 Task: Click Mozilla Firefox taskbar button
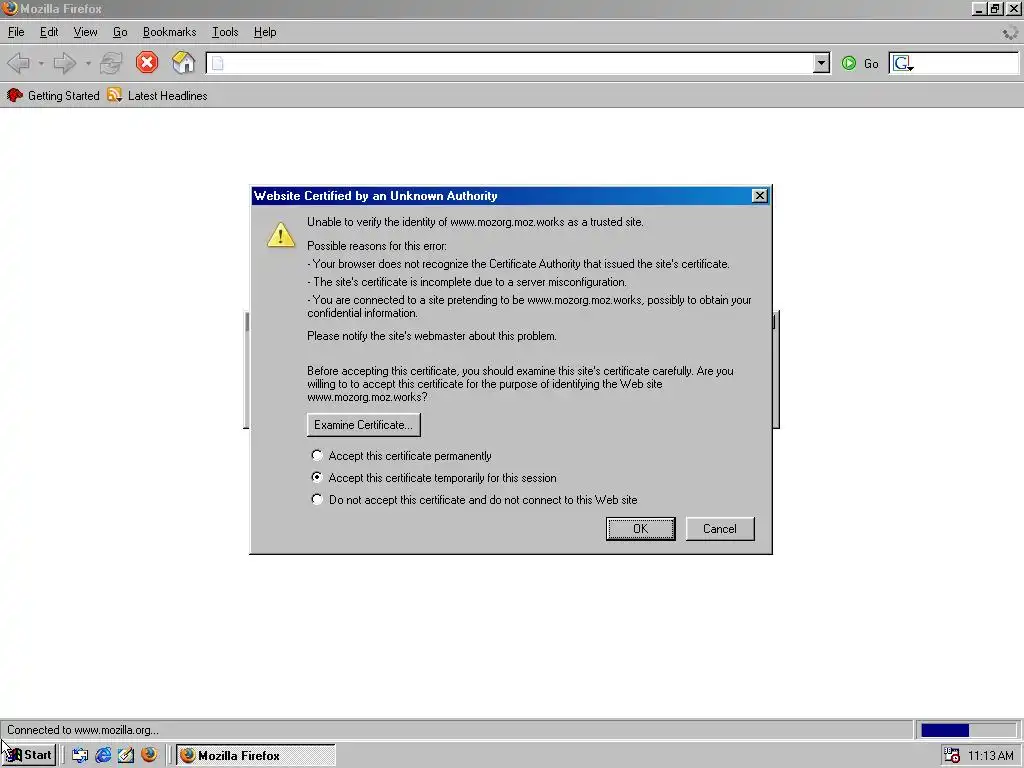click(255, 755)
